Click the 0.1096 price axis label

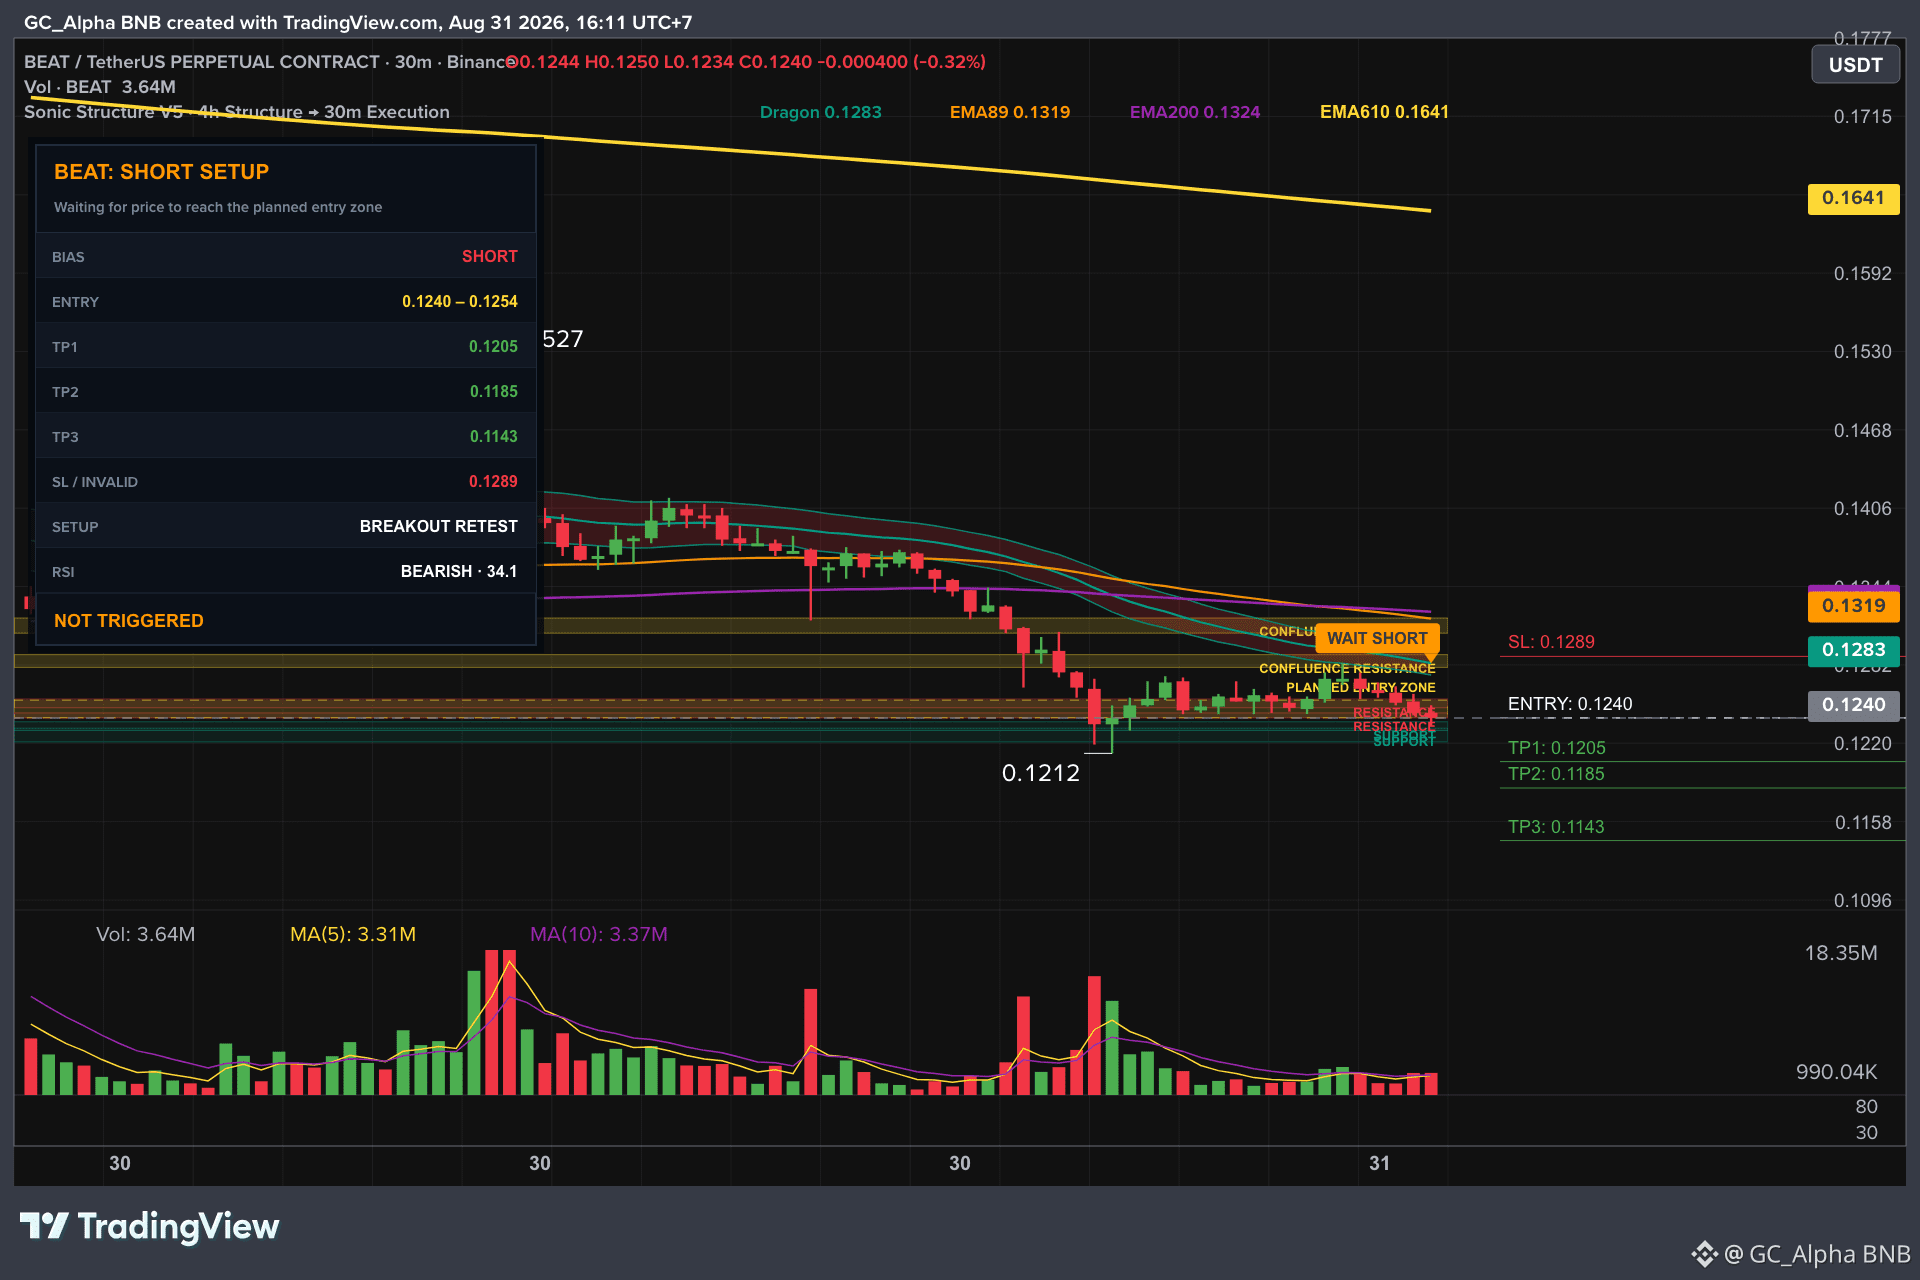coord(1863,901)
